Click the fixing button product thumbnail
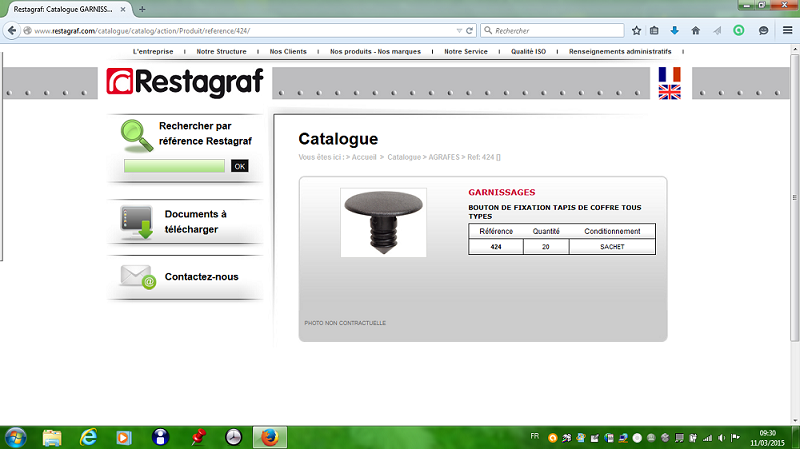The height and width of the screenshot is (449, 800). click(383, 222)
